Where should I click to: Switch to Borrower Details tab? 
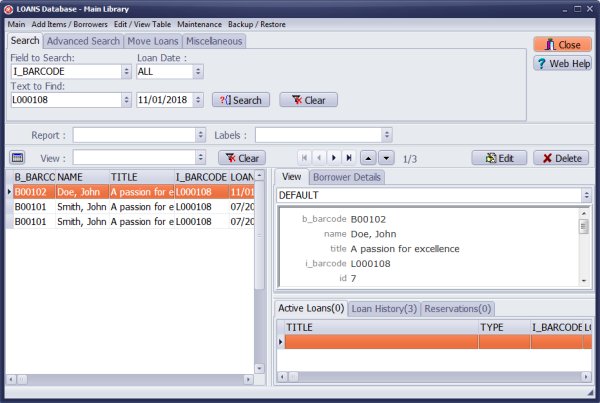pyautogui.click(x=347, y=177)
